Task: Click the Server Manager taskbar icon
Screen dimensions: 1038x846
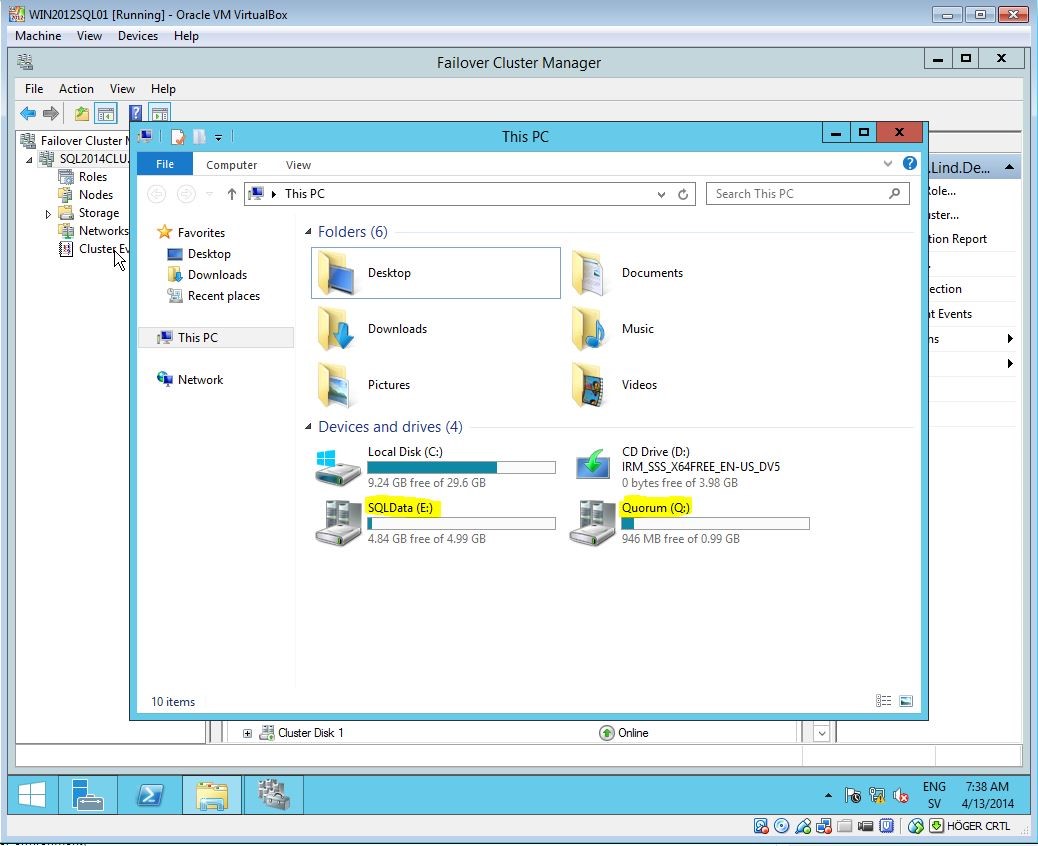Action: point(89,795)
